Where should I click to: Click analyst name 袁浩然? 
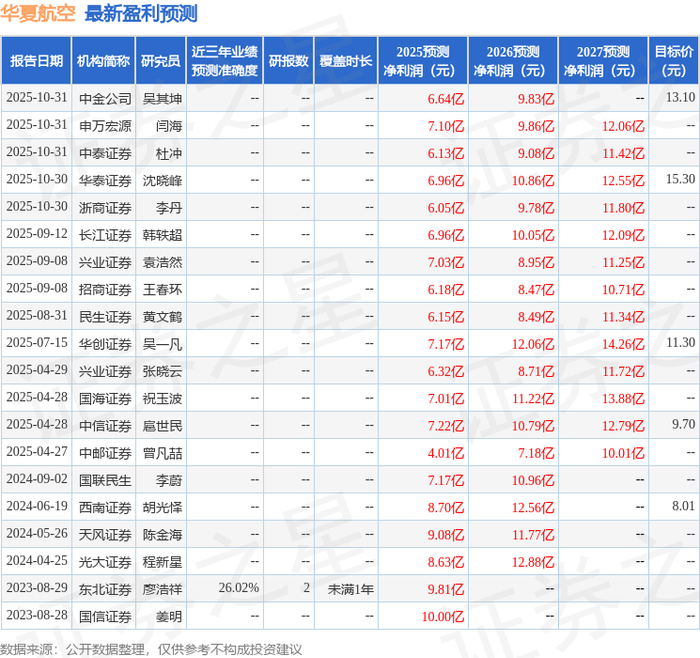pyautogui.click(x=162, y=262)
